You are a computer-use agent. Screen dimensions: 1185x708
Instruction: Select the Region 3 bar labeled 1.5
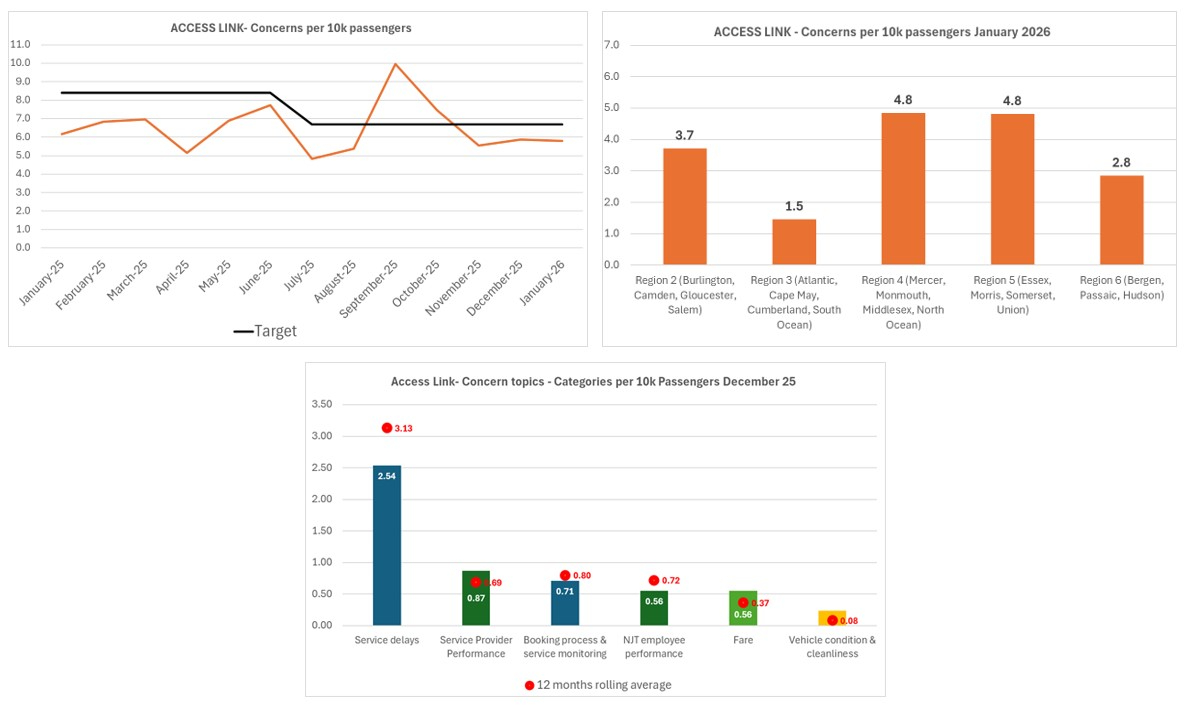point(793,242)
